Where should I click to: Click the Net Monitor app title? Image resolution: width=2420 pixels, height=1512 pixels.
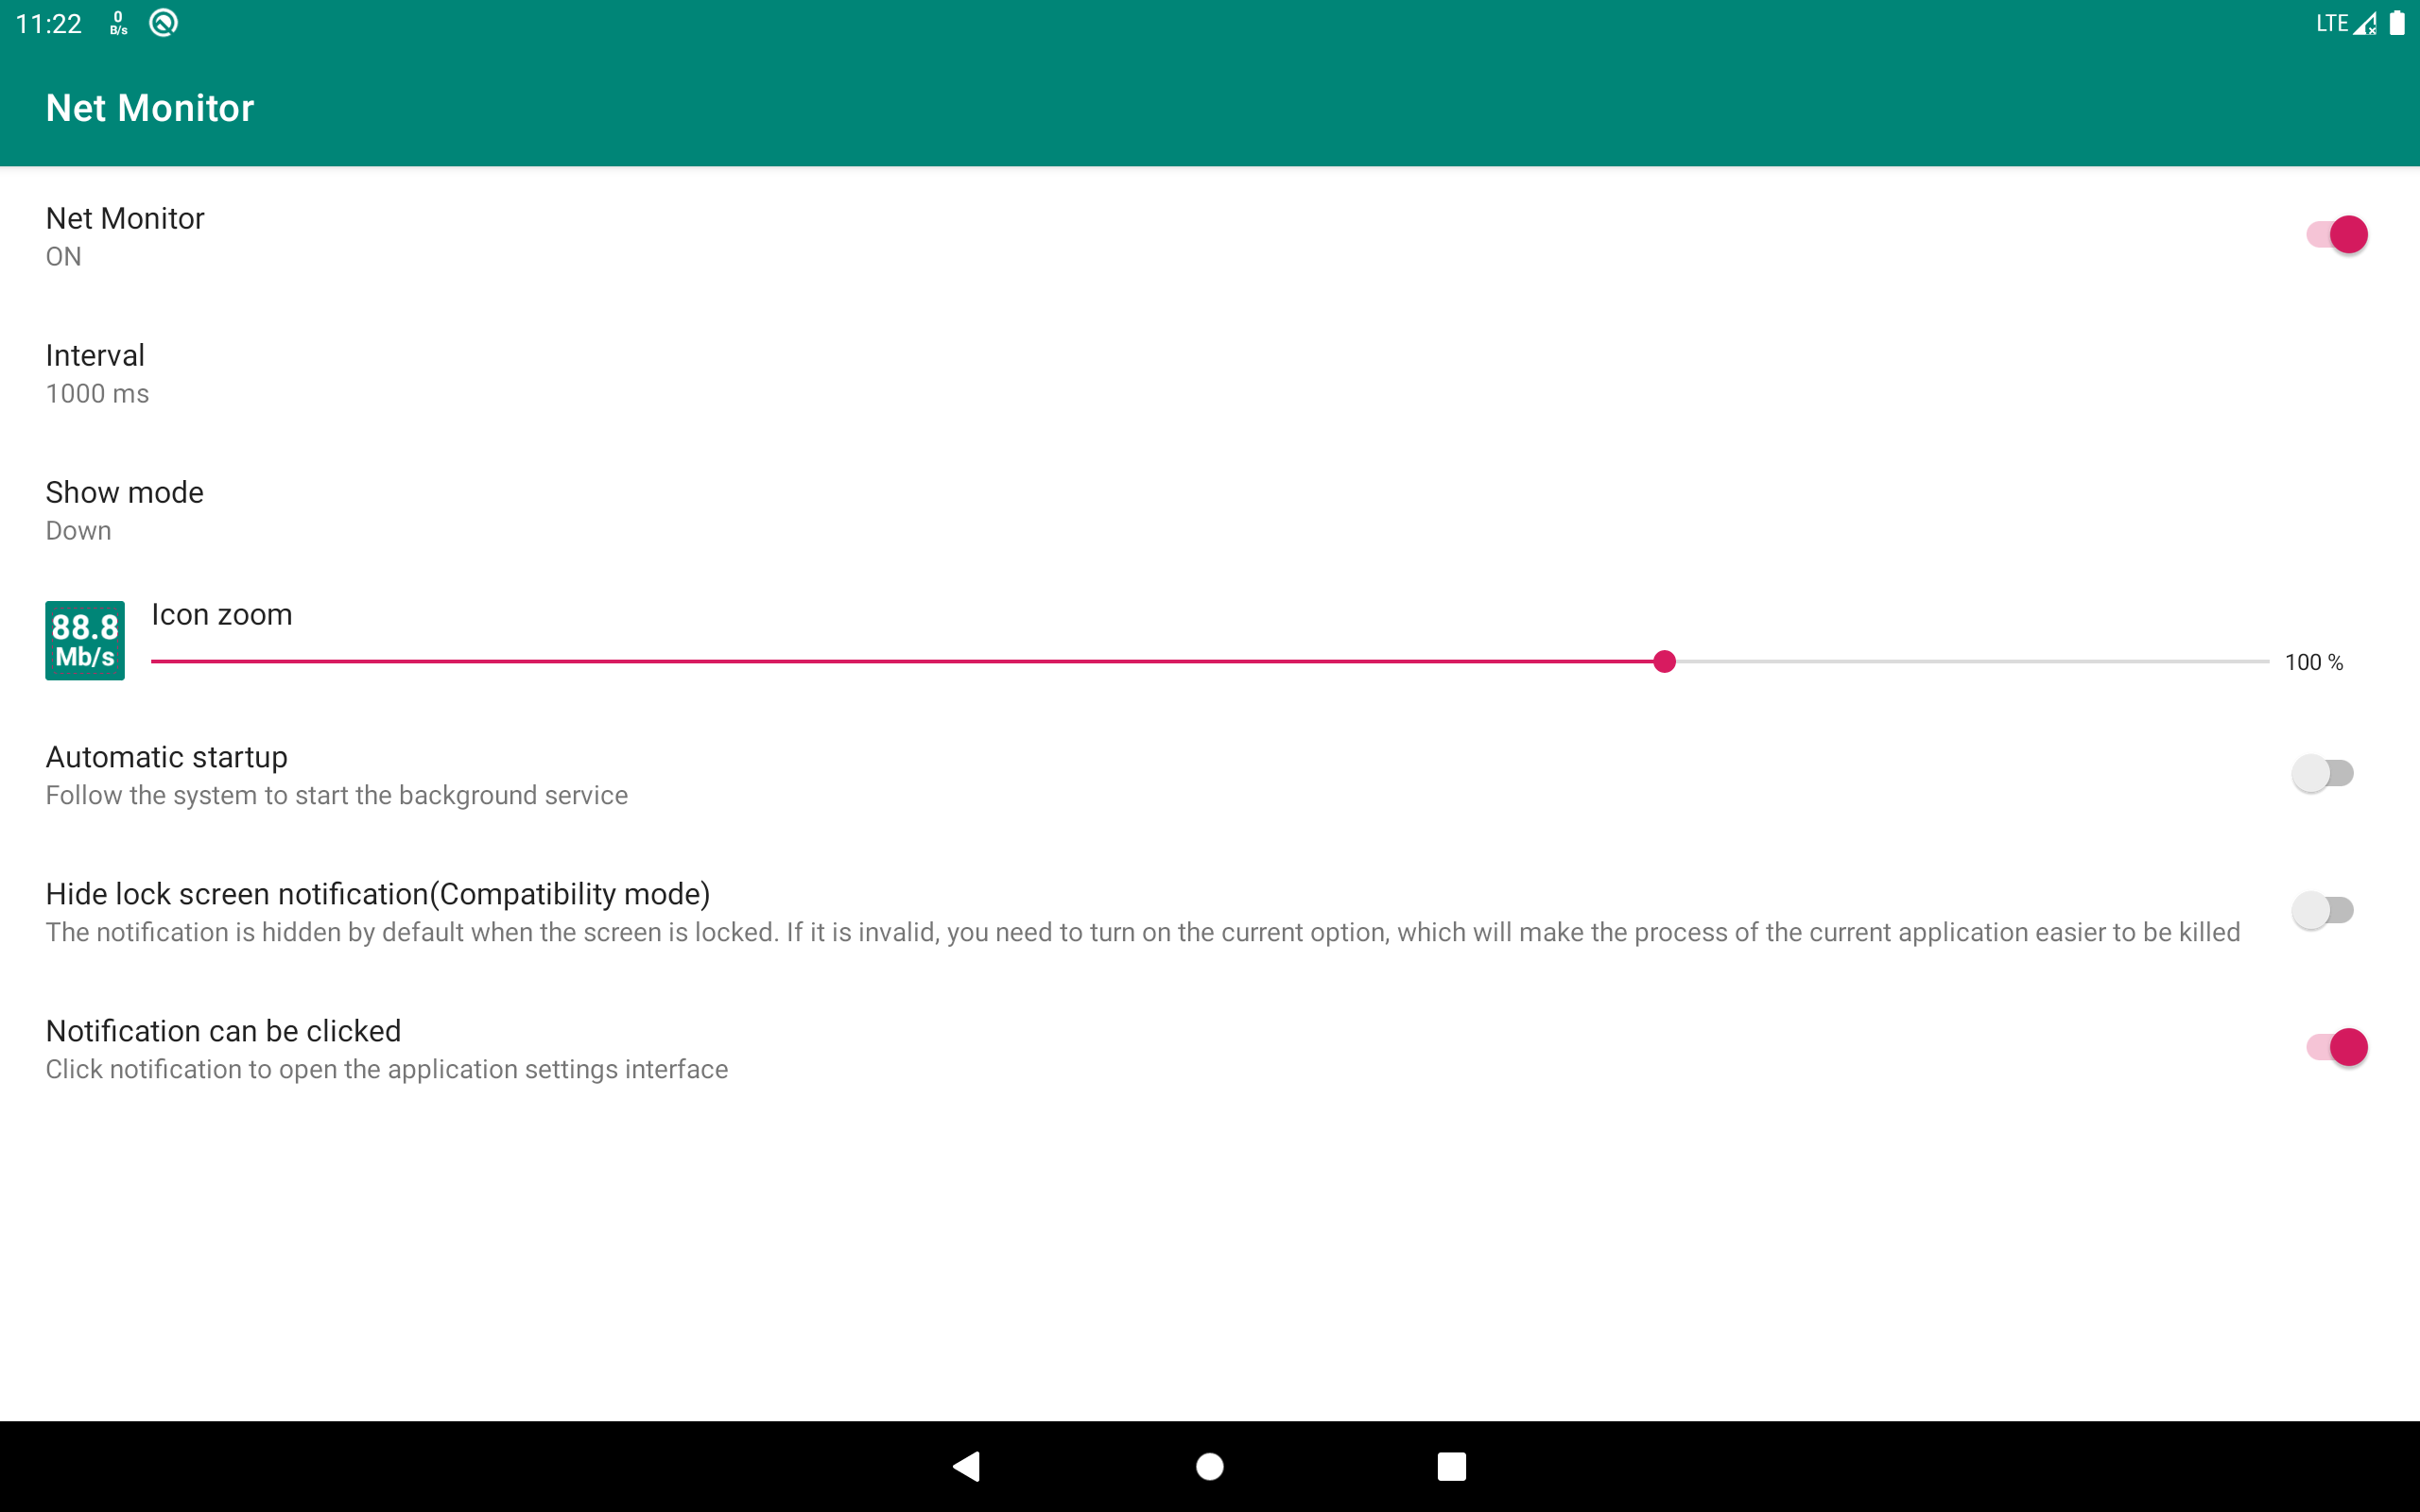[150, 108]
